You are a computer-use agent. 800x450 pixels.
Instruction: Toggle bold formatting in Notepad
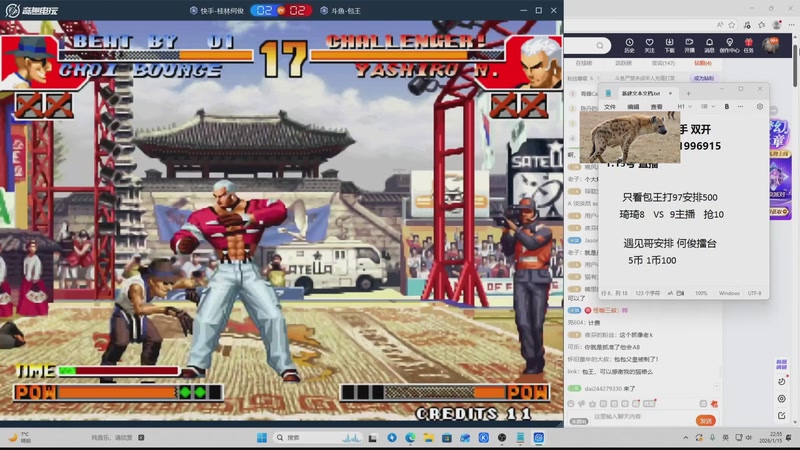pos(727,107)
